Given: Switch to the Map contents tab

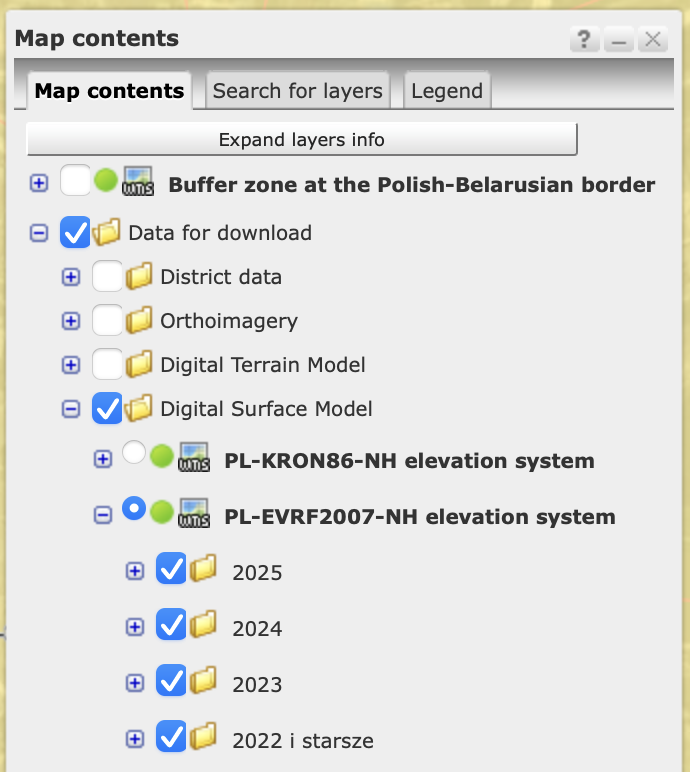Looking at the screenshot, I should (x=109, y=91).
